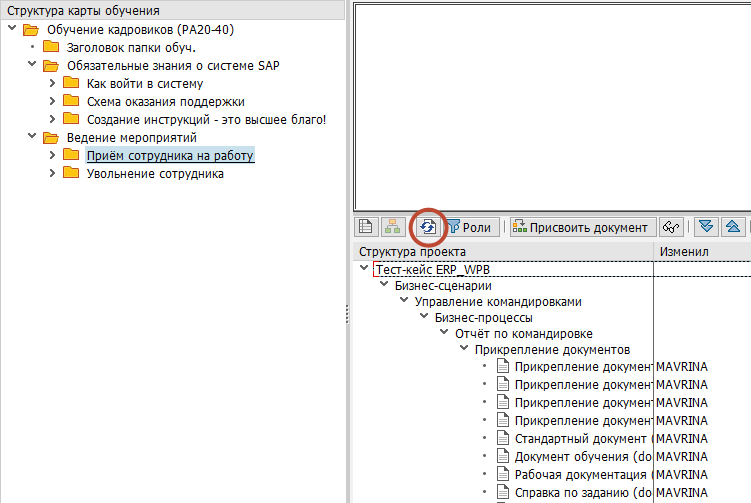Viewport: 751px width, 503px height.
Task: Click the glasses display icon
Action: [671, 227]
